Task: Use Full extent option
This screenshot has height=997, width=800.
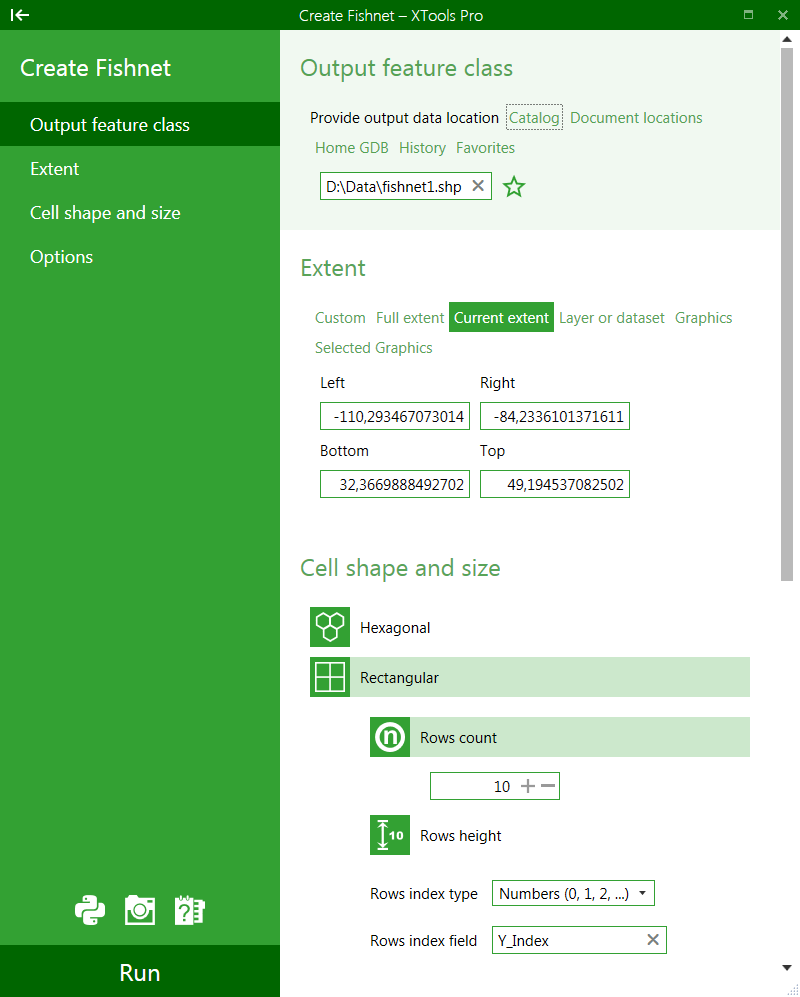Action: pyautogui.click(x=410, y=317)
